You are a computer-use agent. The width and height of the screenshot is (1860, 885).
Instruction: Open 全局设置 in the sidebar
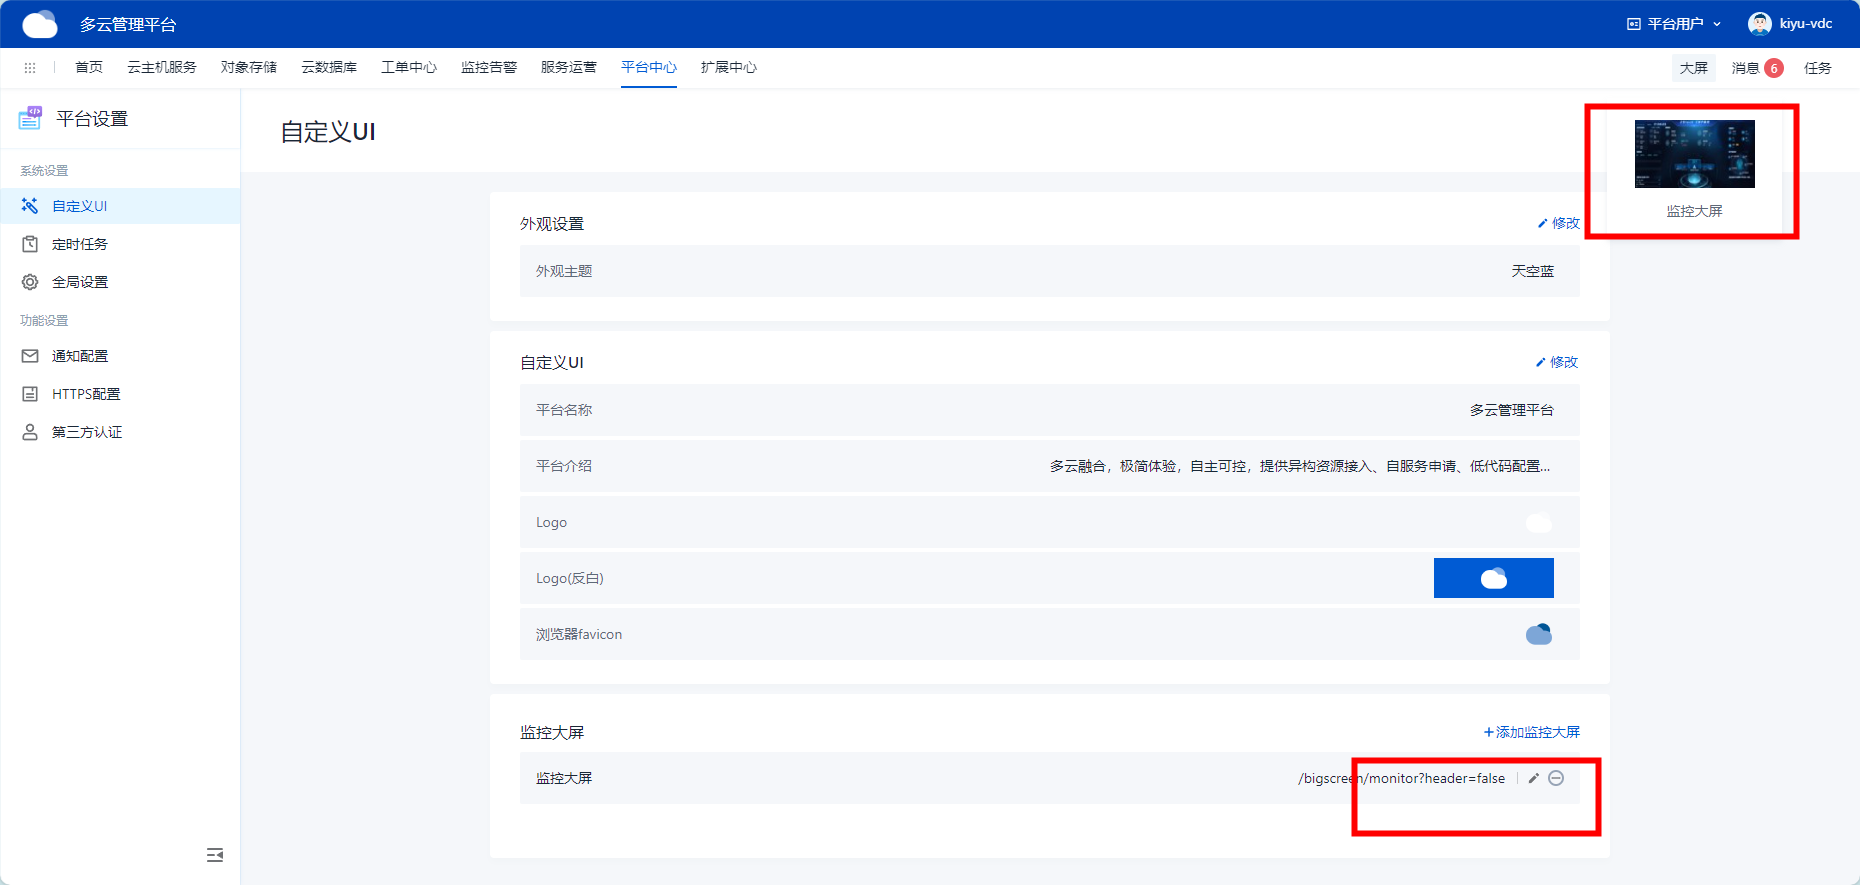coord(80,282)
